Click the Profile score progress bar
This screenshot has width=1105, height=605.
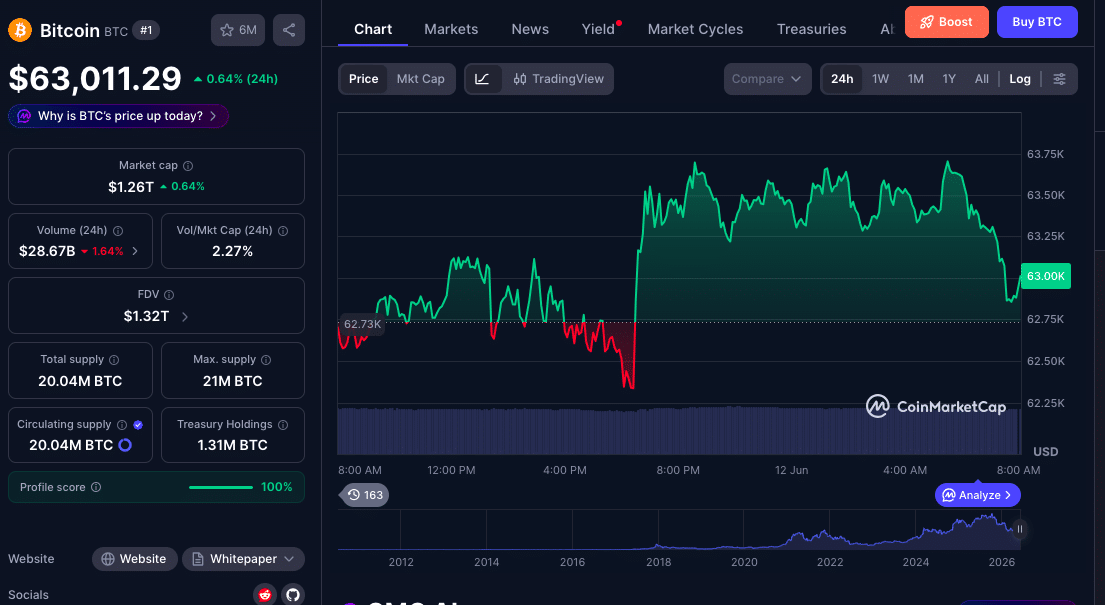pos(221,487)
